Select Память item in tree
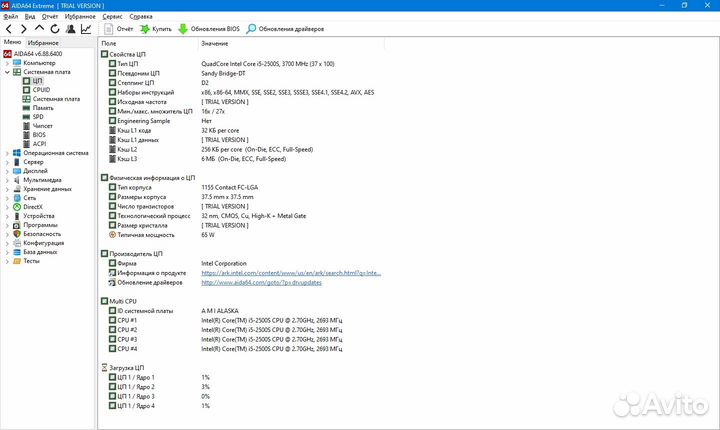Image resolution: width=720 pixels, height=430 pixels. [43, 108]
